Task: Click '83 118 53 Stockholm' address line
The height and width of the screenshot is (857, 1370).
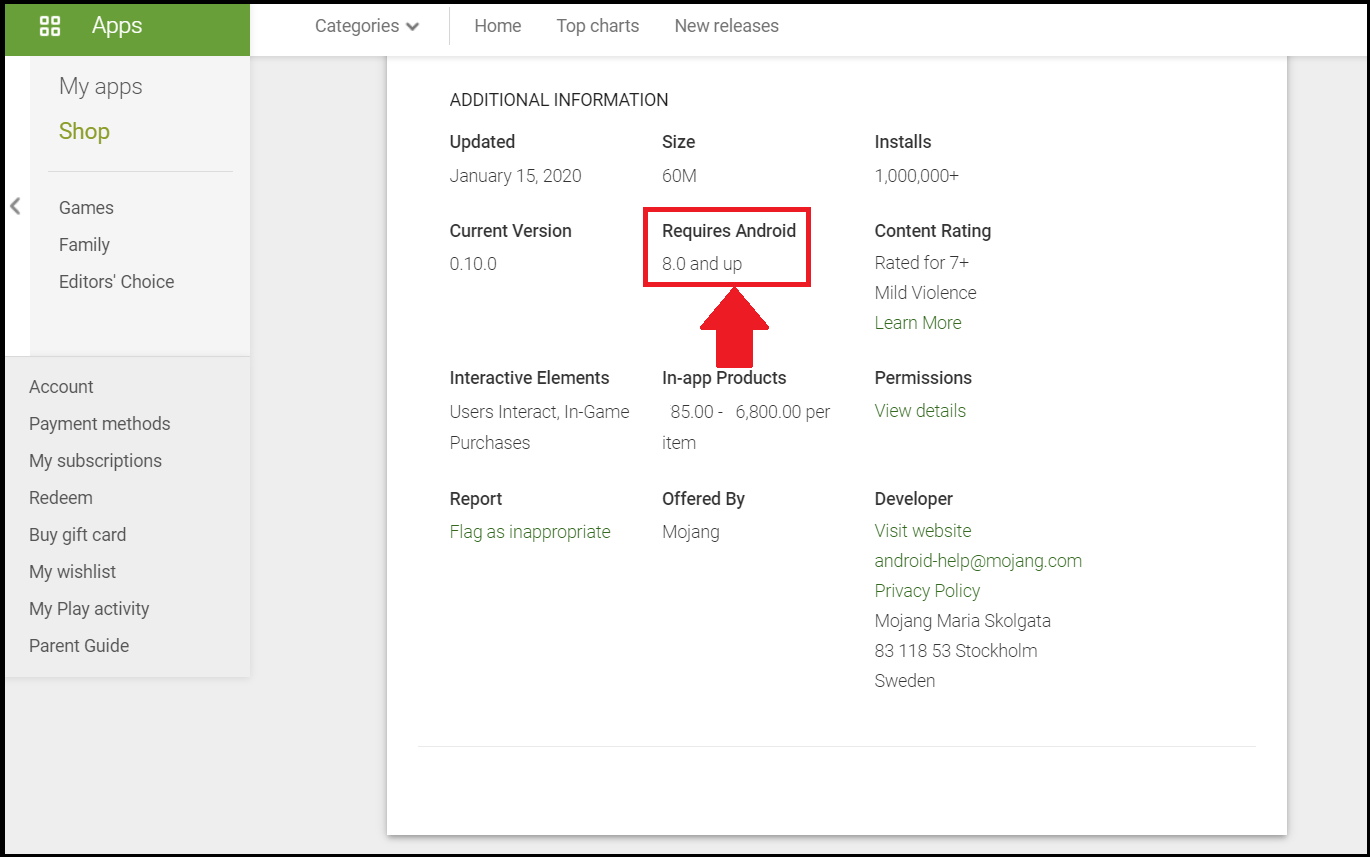Action: (956, 651)
